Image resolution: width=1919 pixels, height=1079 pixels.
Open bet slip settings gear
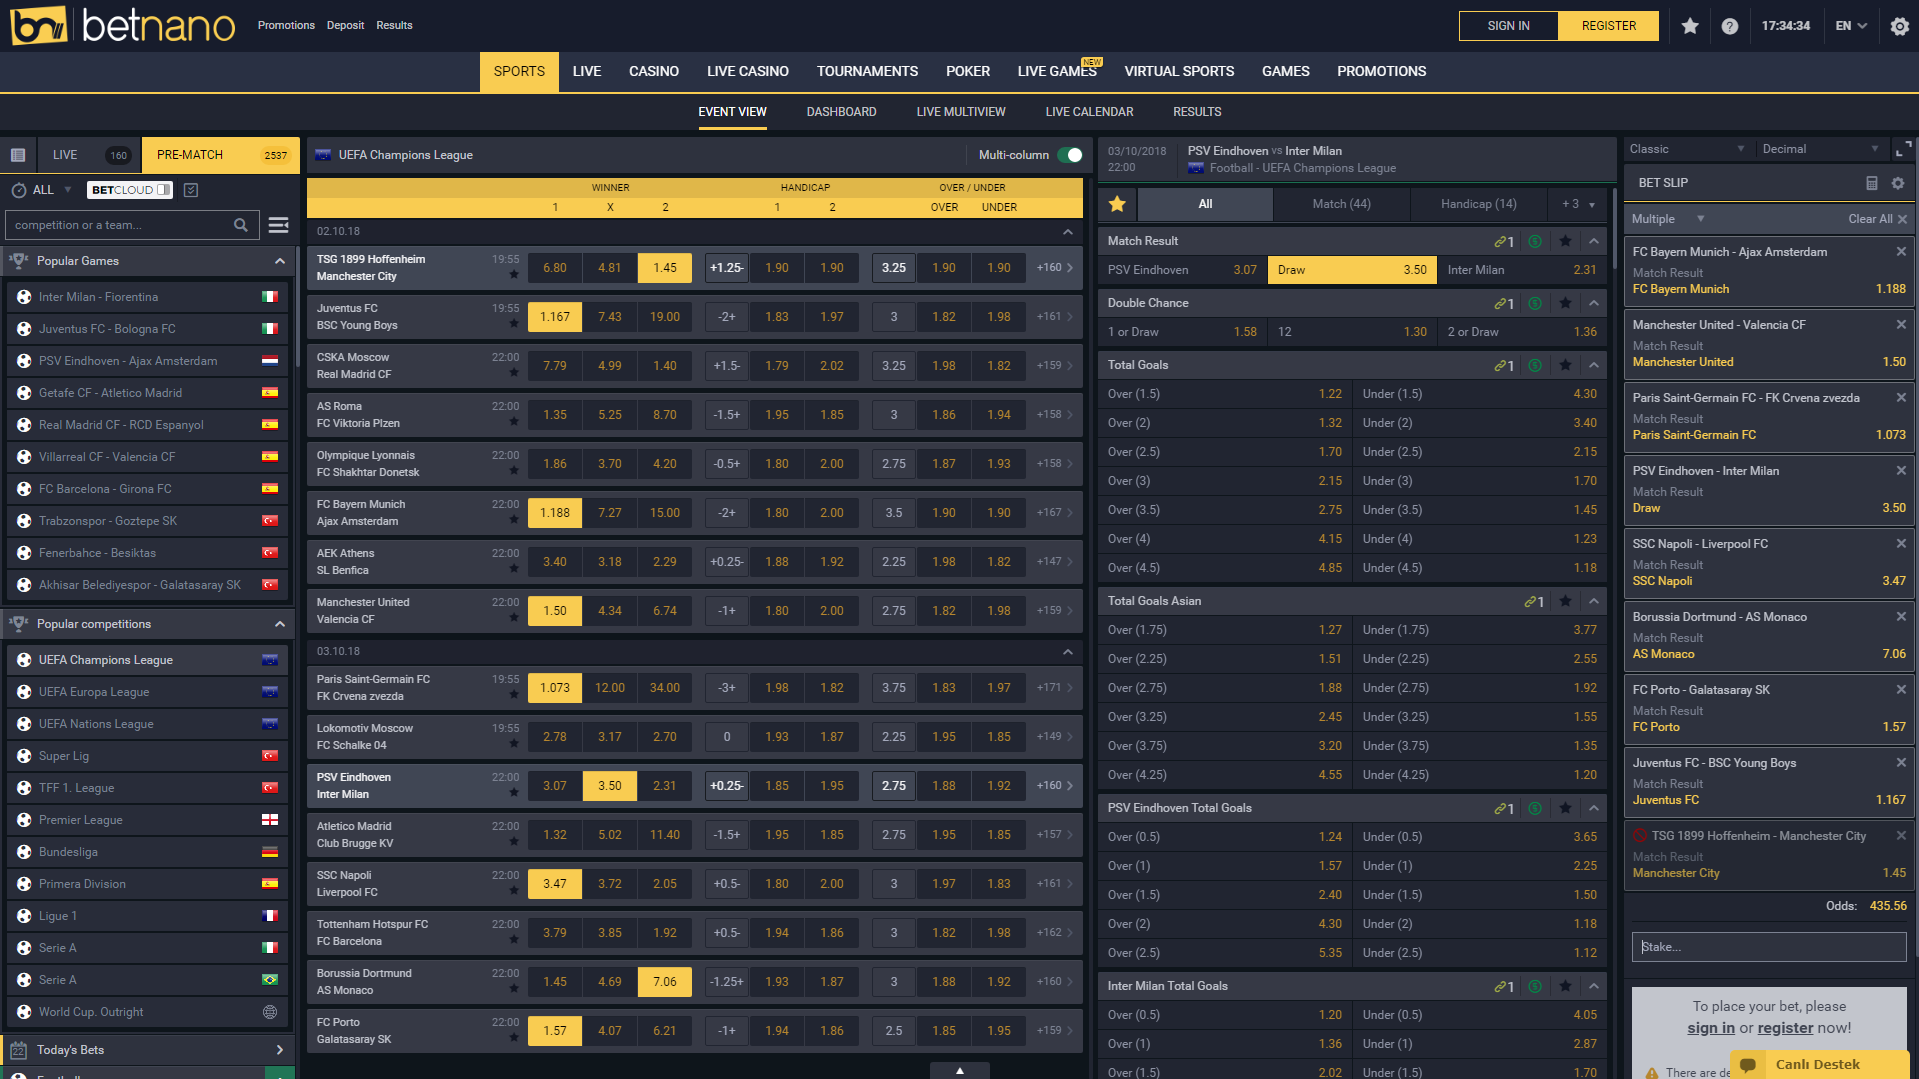1898,183
